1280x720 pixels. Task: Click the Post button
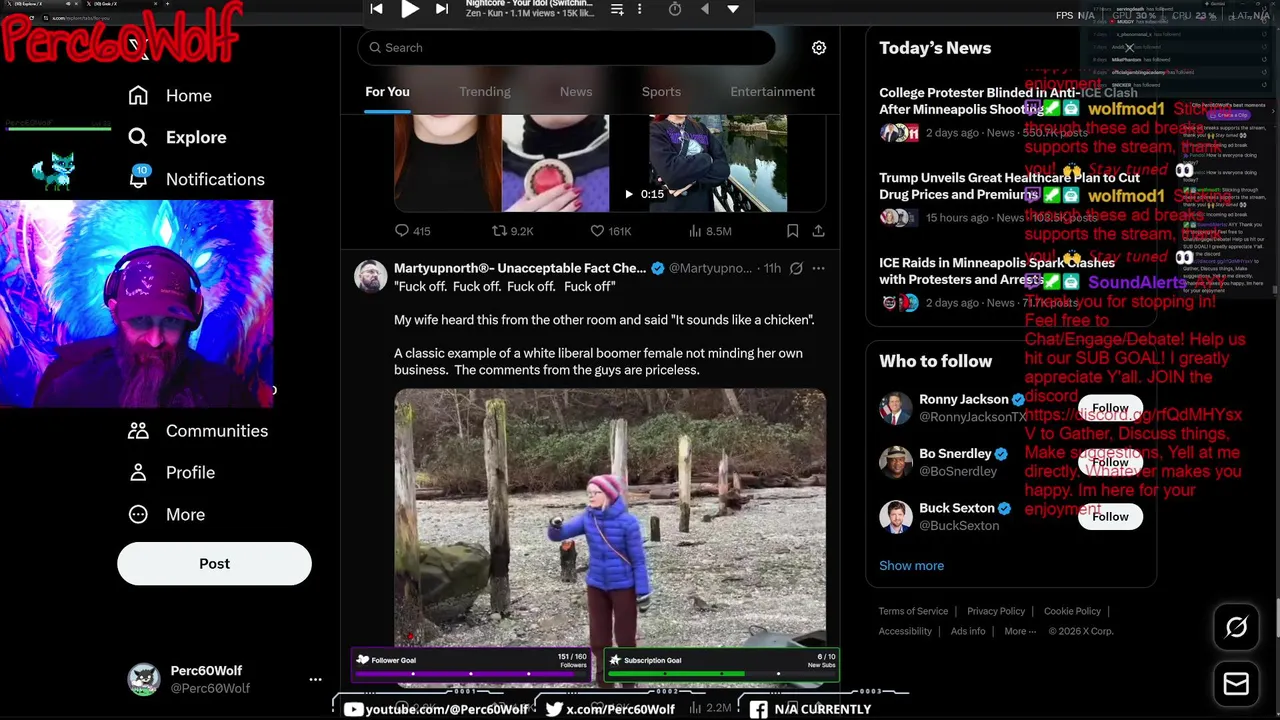pyautogui.click(x=214, y=564)
